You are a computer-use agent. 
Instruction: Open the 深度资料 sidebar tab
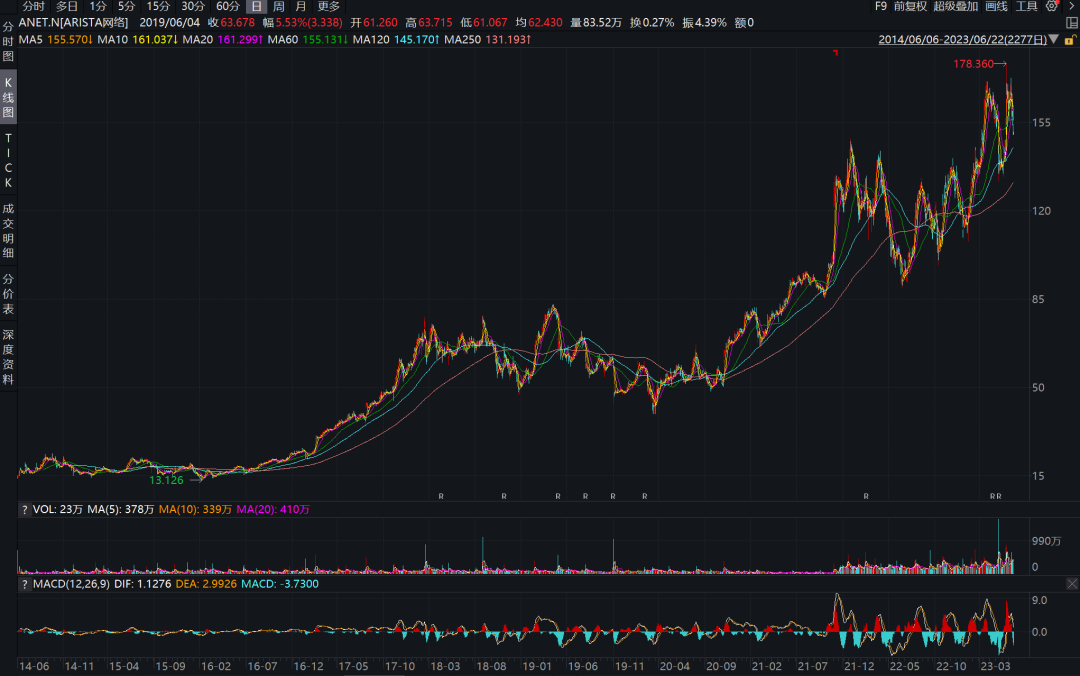point(8,357)
